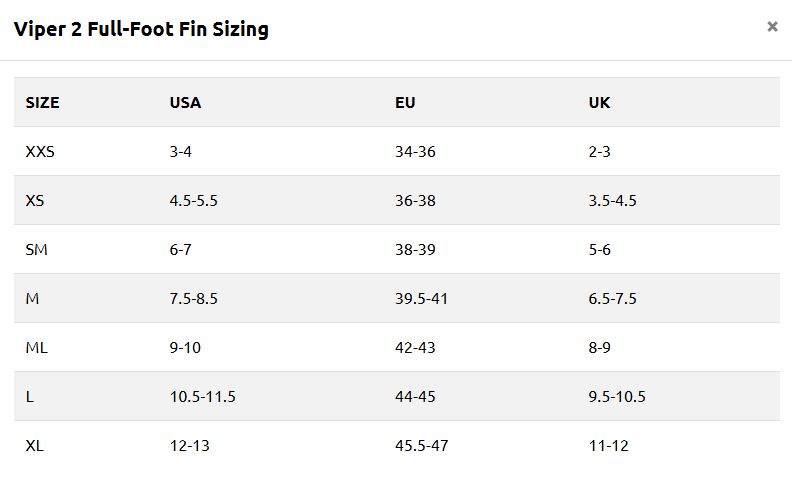Select the ML size row label

click(x=36, y=347)
